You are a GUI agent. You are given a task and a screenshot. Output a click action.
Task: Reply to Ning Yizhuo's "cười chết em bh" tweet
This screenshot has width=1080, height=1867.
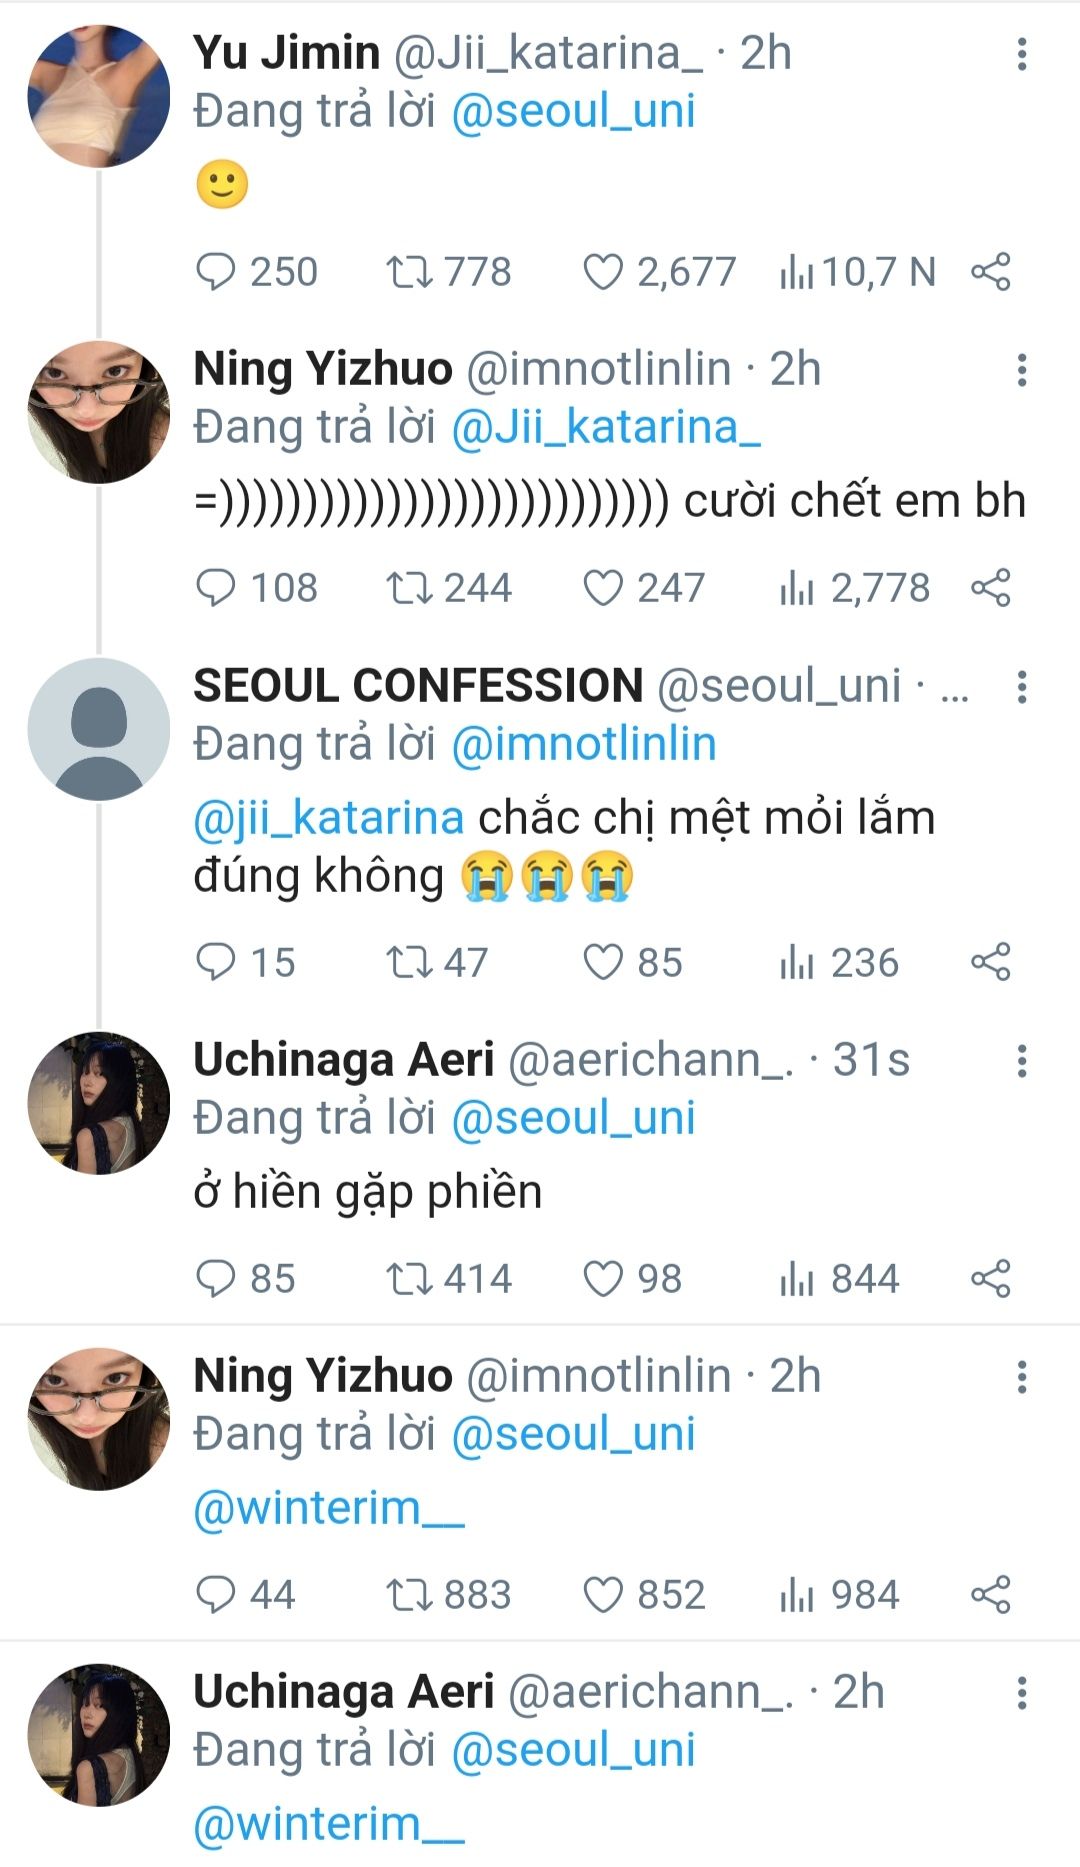coord(215,588)
